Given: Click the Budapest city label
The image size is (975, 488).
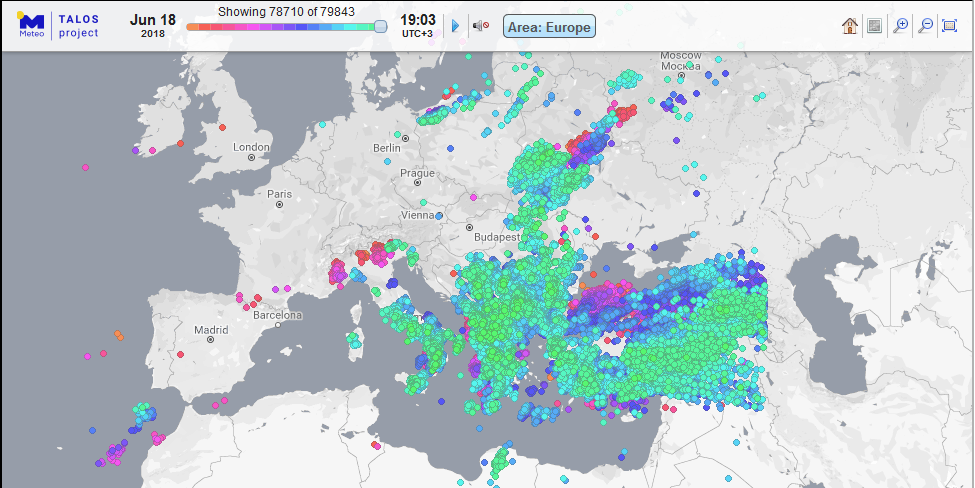Looking at the screenshot, I should click(x=496, y=237).
